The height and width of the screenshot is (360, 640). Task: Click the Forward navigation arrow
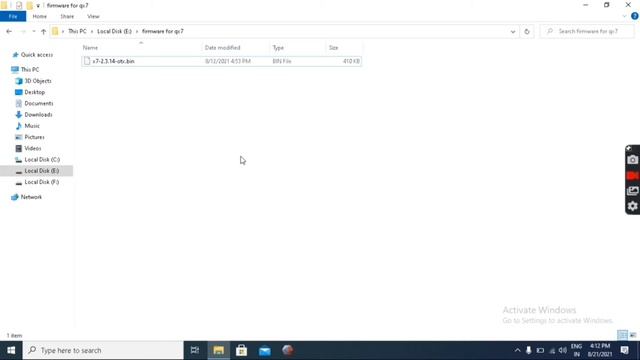23,31
